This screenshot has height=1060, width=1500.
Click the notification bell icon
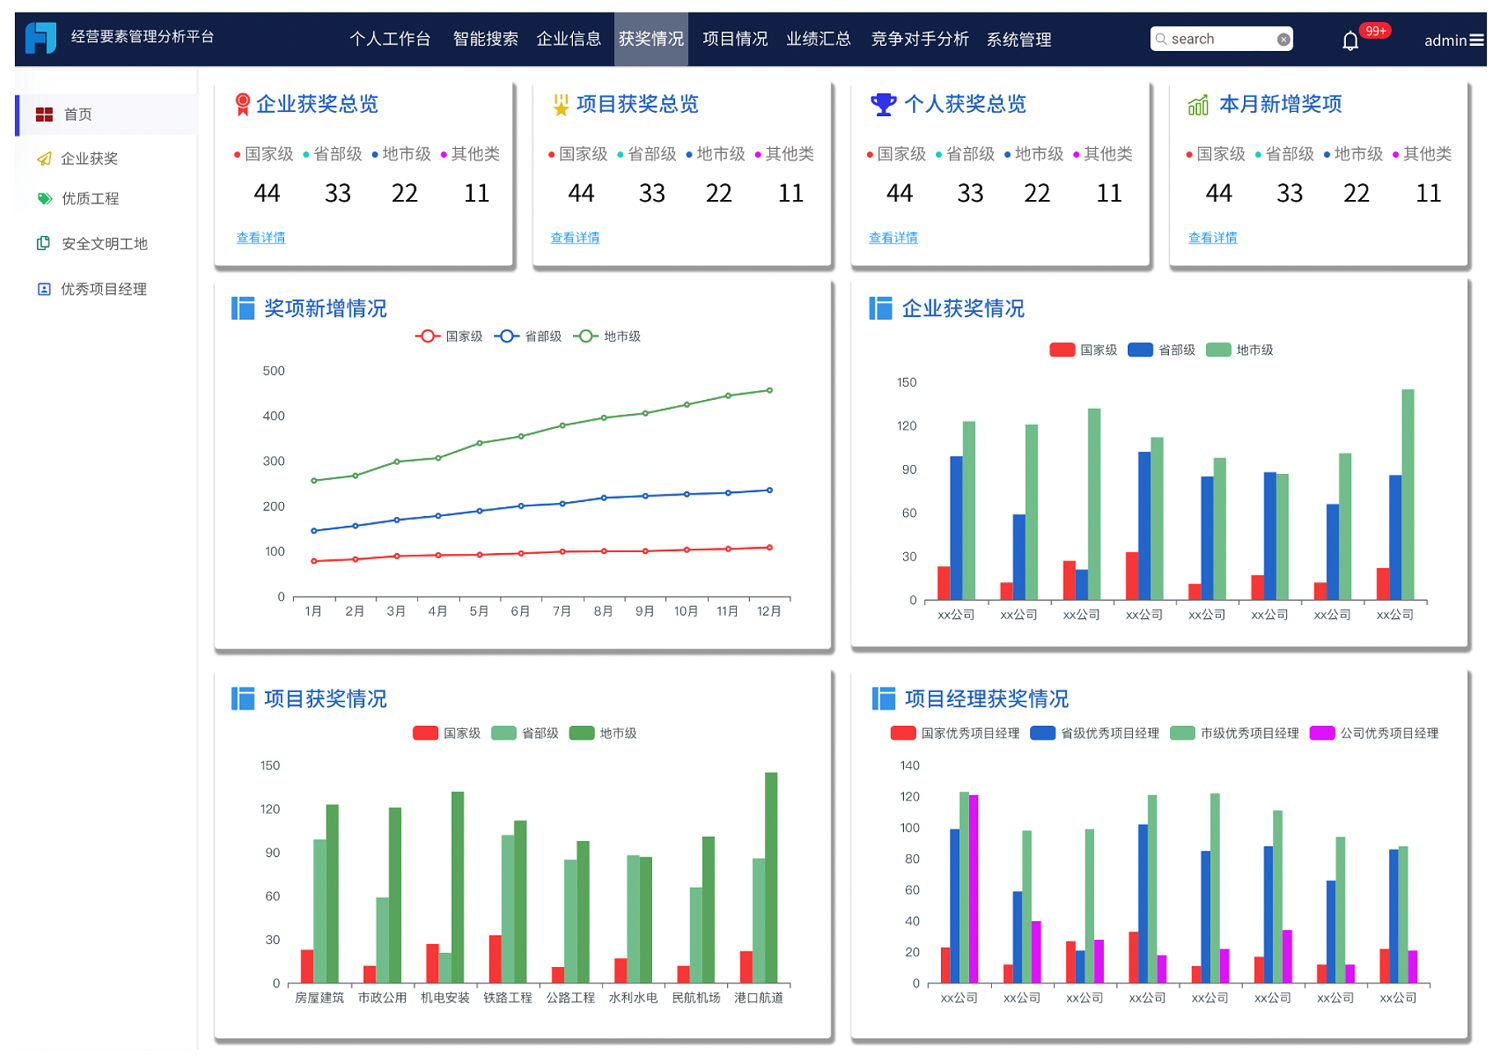click(1350, 40)
